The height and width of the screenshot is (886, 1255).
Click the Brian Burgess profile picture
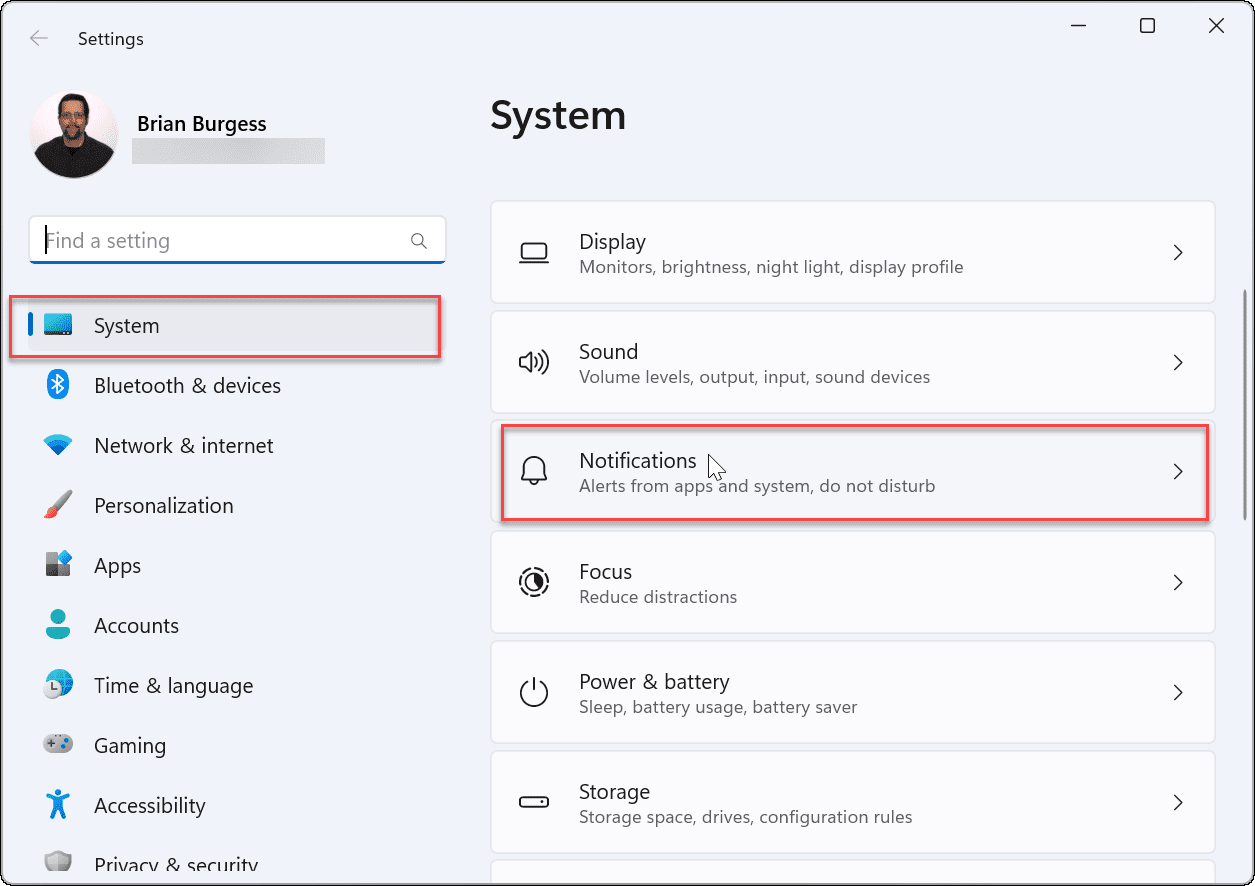point(73,133)
